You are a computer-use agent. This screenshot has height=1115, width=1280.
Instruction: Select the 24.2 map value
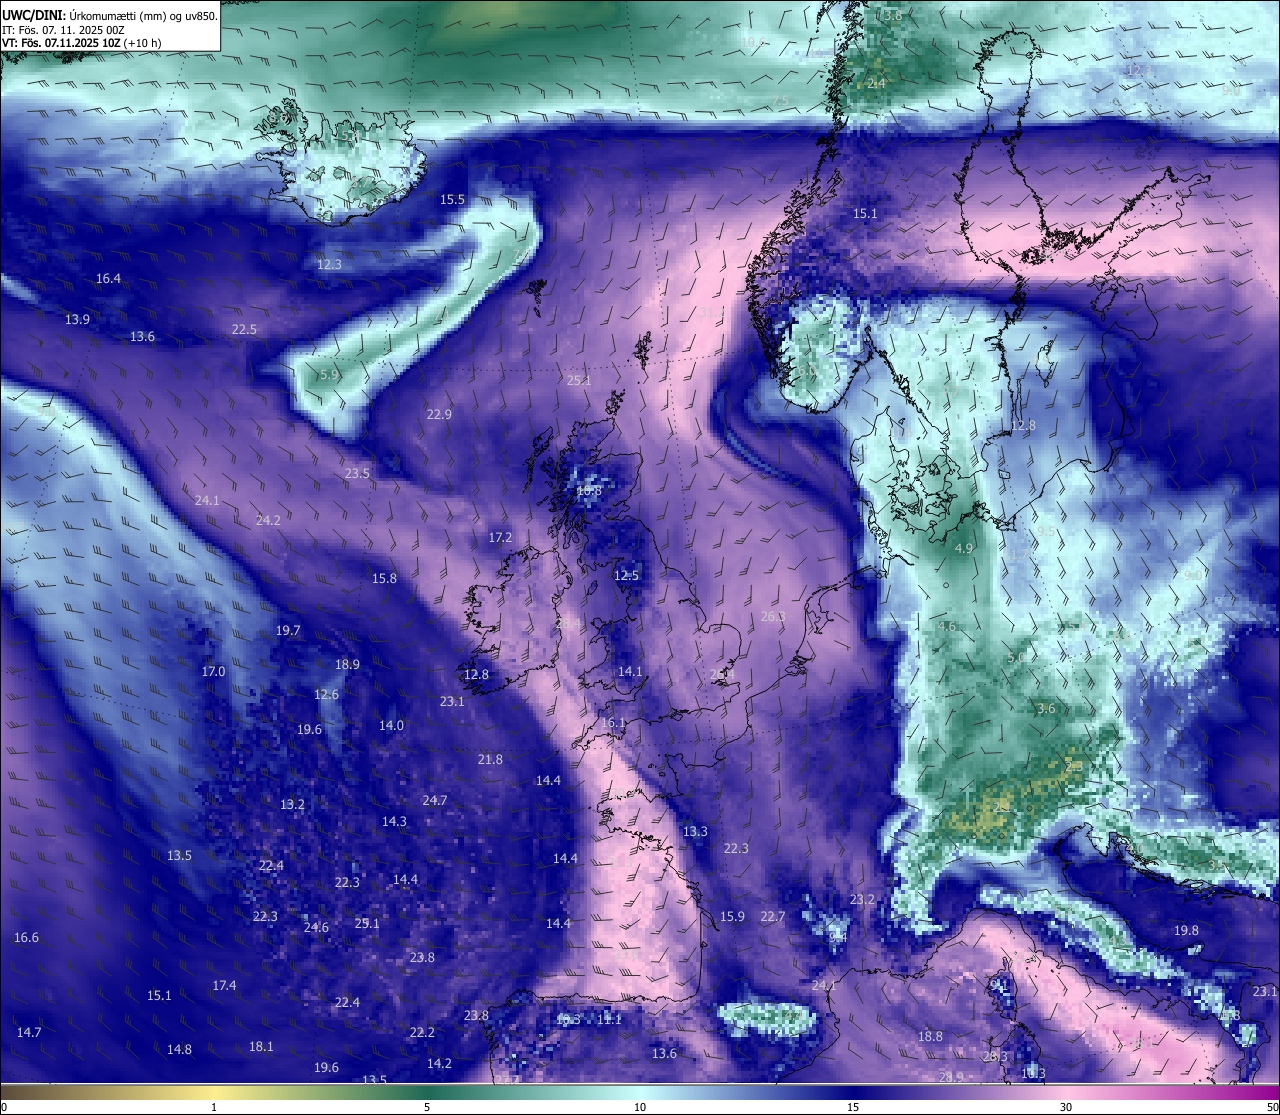pyautogui.click(x=268, y=521)
